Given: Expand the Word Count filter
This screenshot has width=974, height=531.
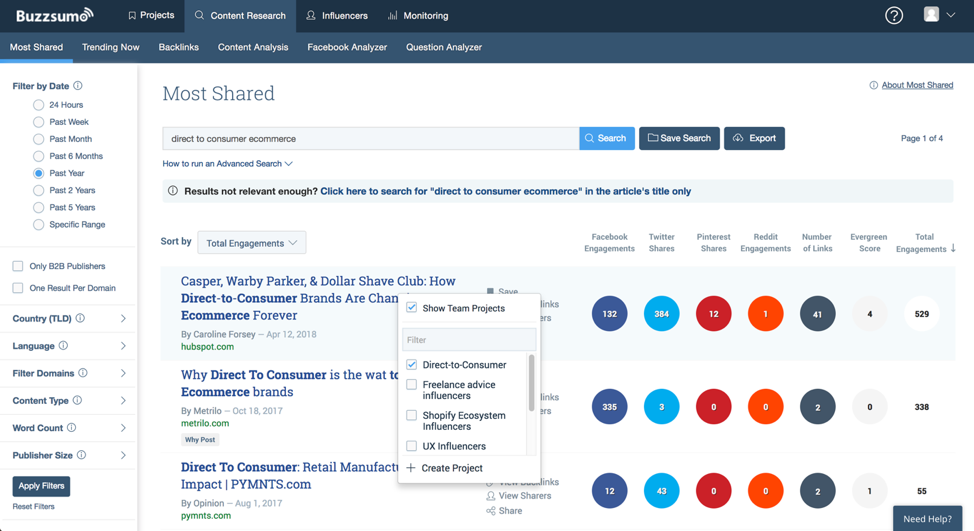Looking at the screenshot, I should 123,427.
